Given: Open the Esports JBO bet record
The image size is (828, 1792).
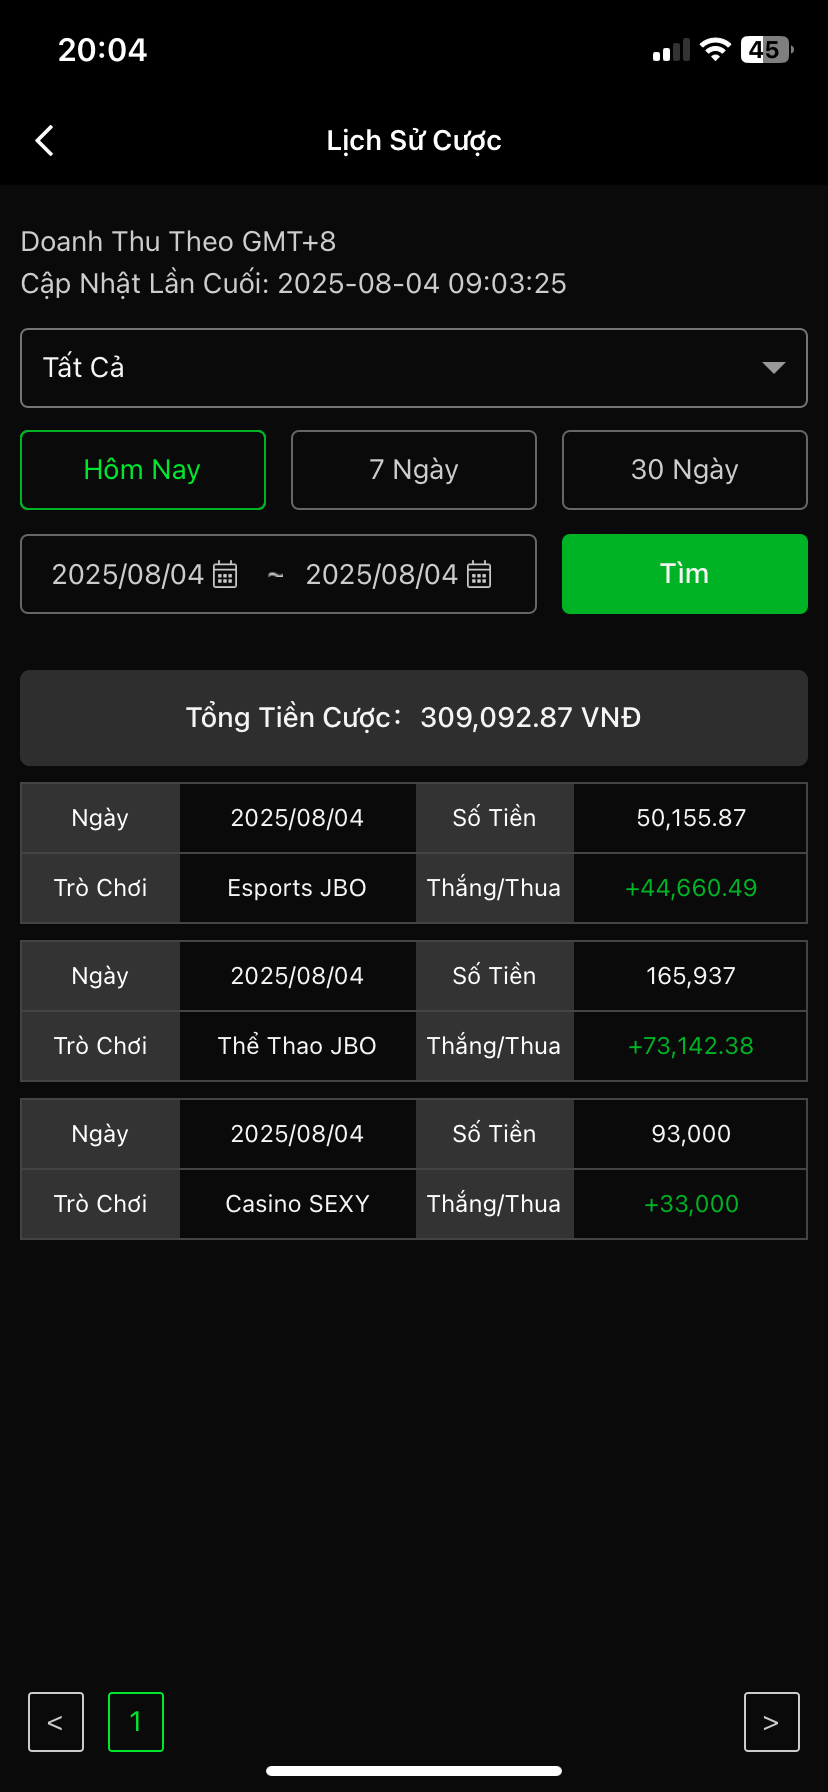Looking at the screenshot, I should pos(297,888).
